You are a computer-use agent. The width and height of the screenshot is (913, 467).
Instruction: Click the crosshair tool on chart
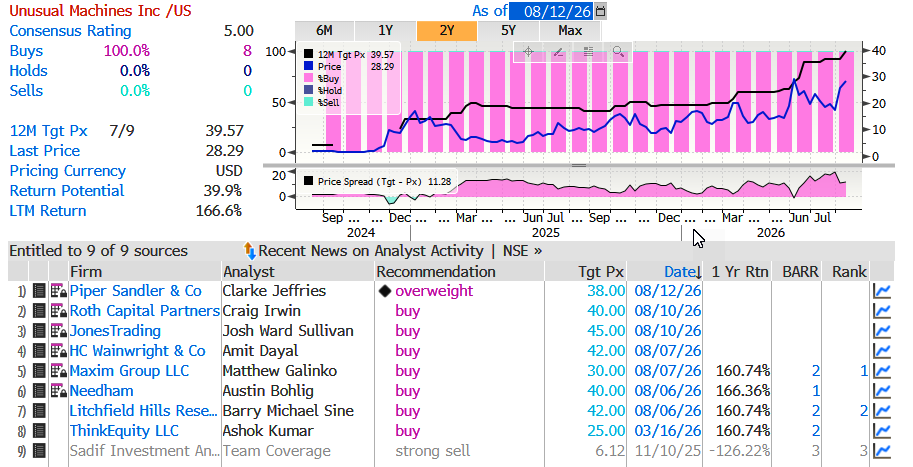529,52
